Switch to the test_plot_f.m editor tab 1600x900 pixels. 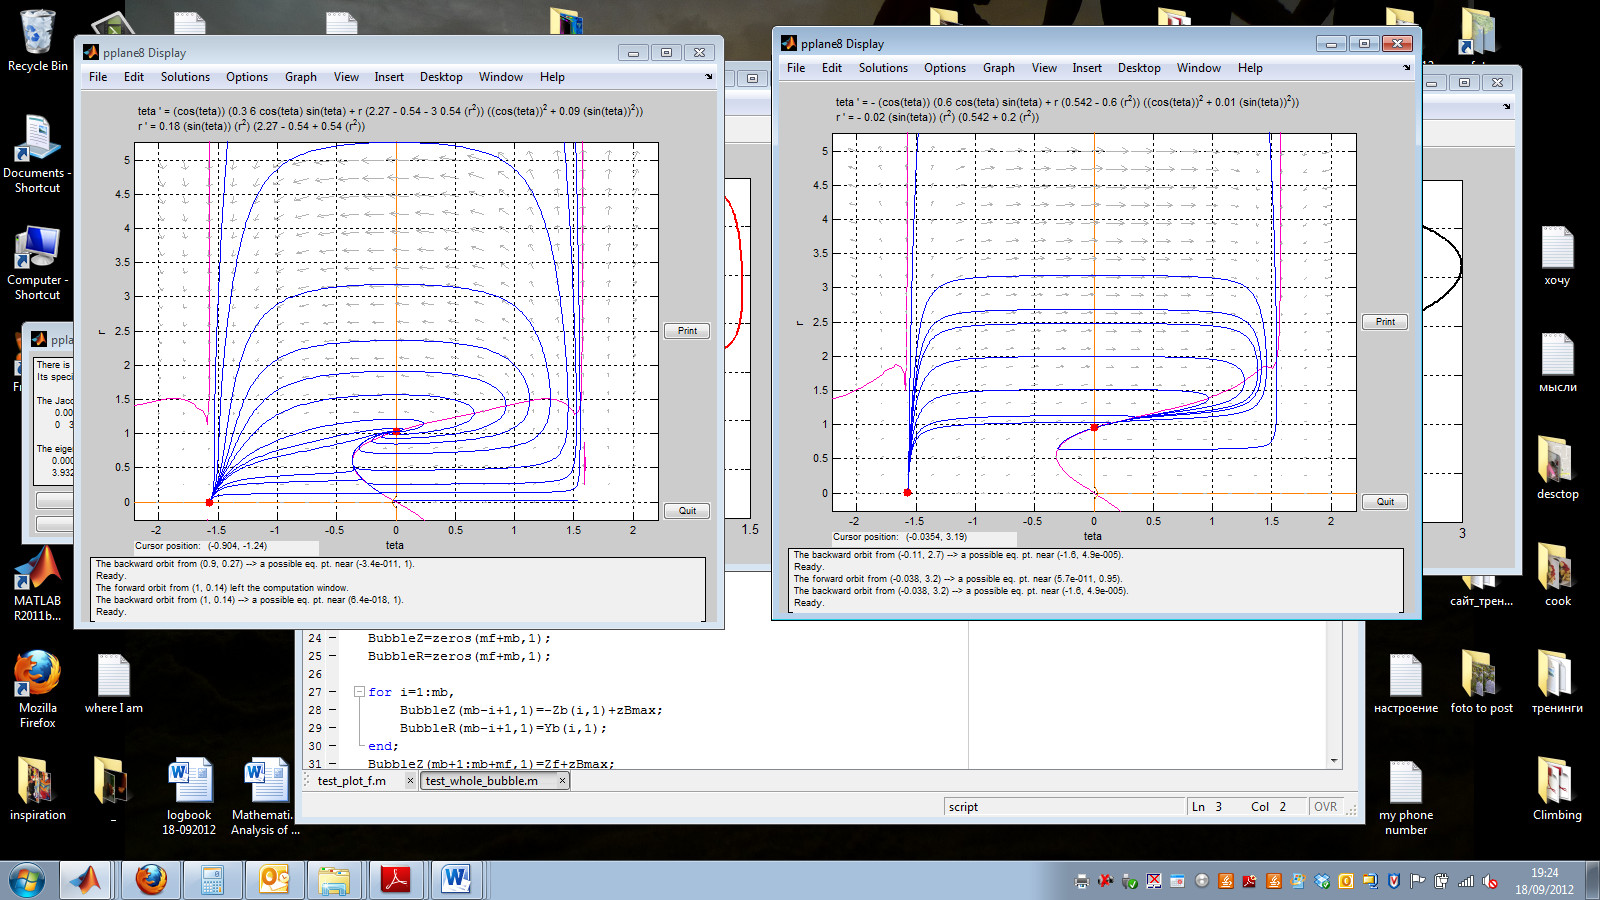[x=351, y=781]
